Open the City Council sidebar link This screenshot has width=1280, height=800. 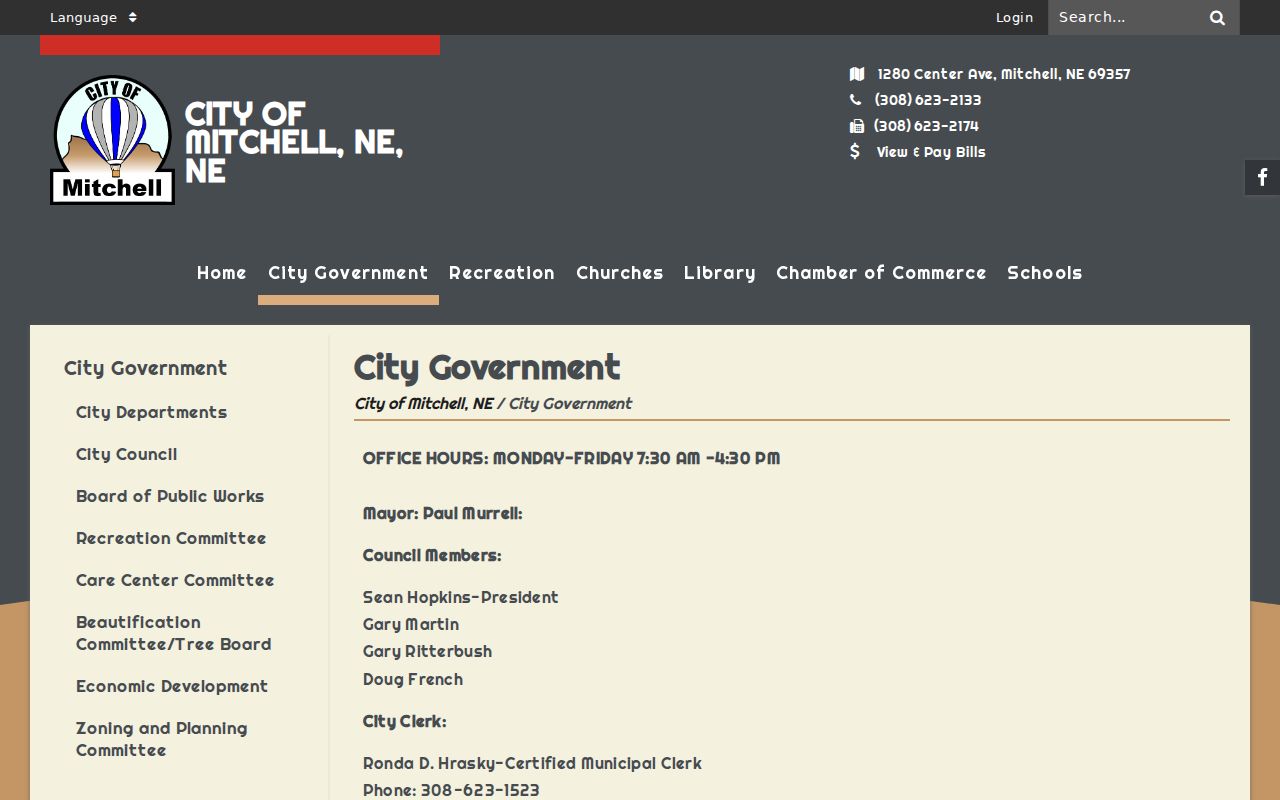[x=127, y=454]
